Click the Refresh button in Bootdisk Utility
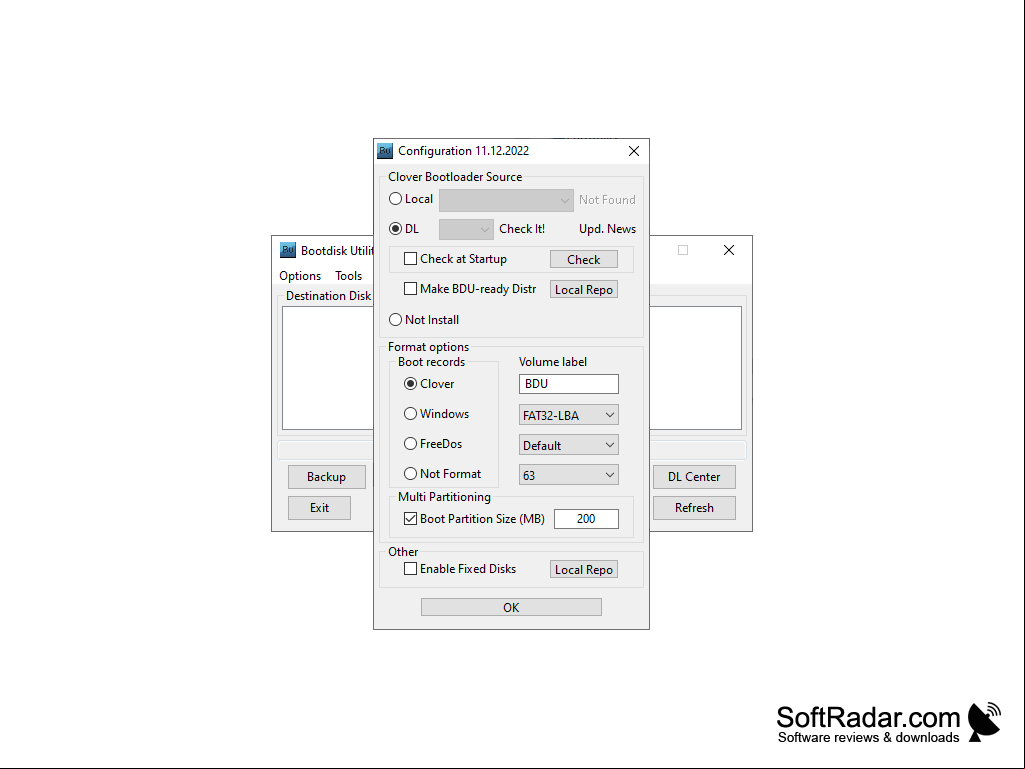Image resolution: width=1025 pixels, height=769 pixels. (x=694, y=508)
